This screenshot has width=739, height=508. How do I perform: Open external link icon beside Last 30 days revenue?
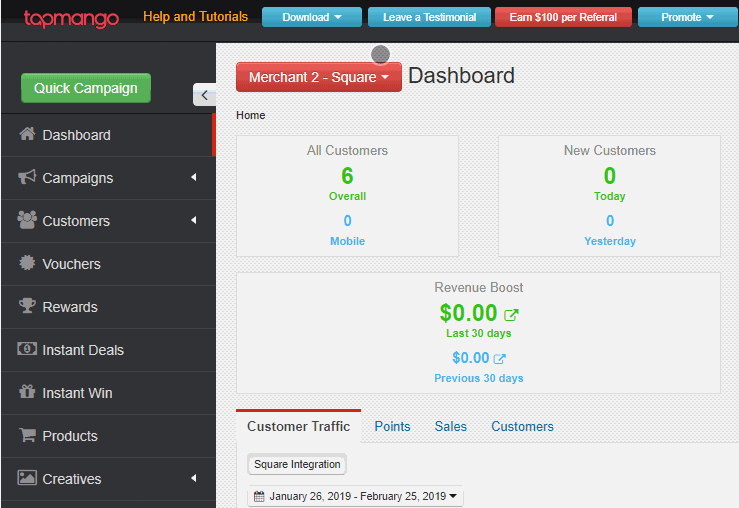511,315
